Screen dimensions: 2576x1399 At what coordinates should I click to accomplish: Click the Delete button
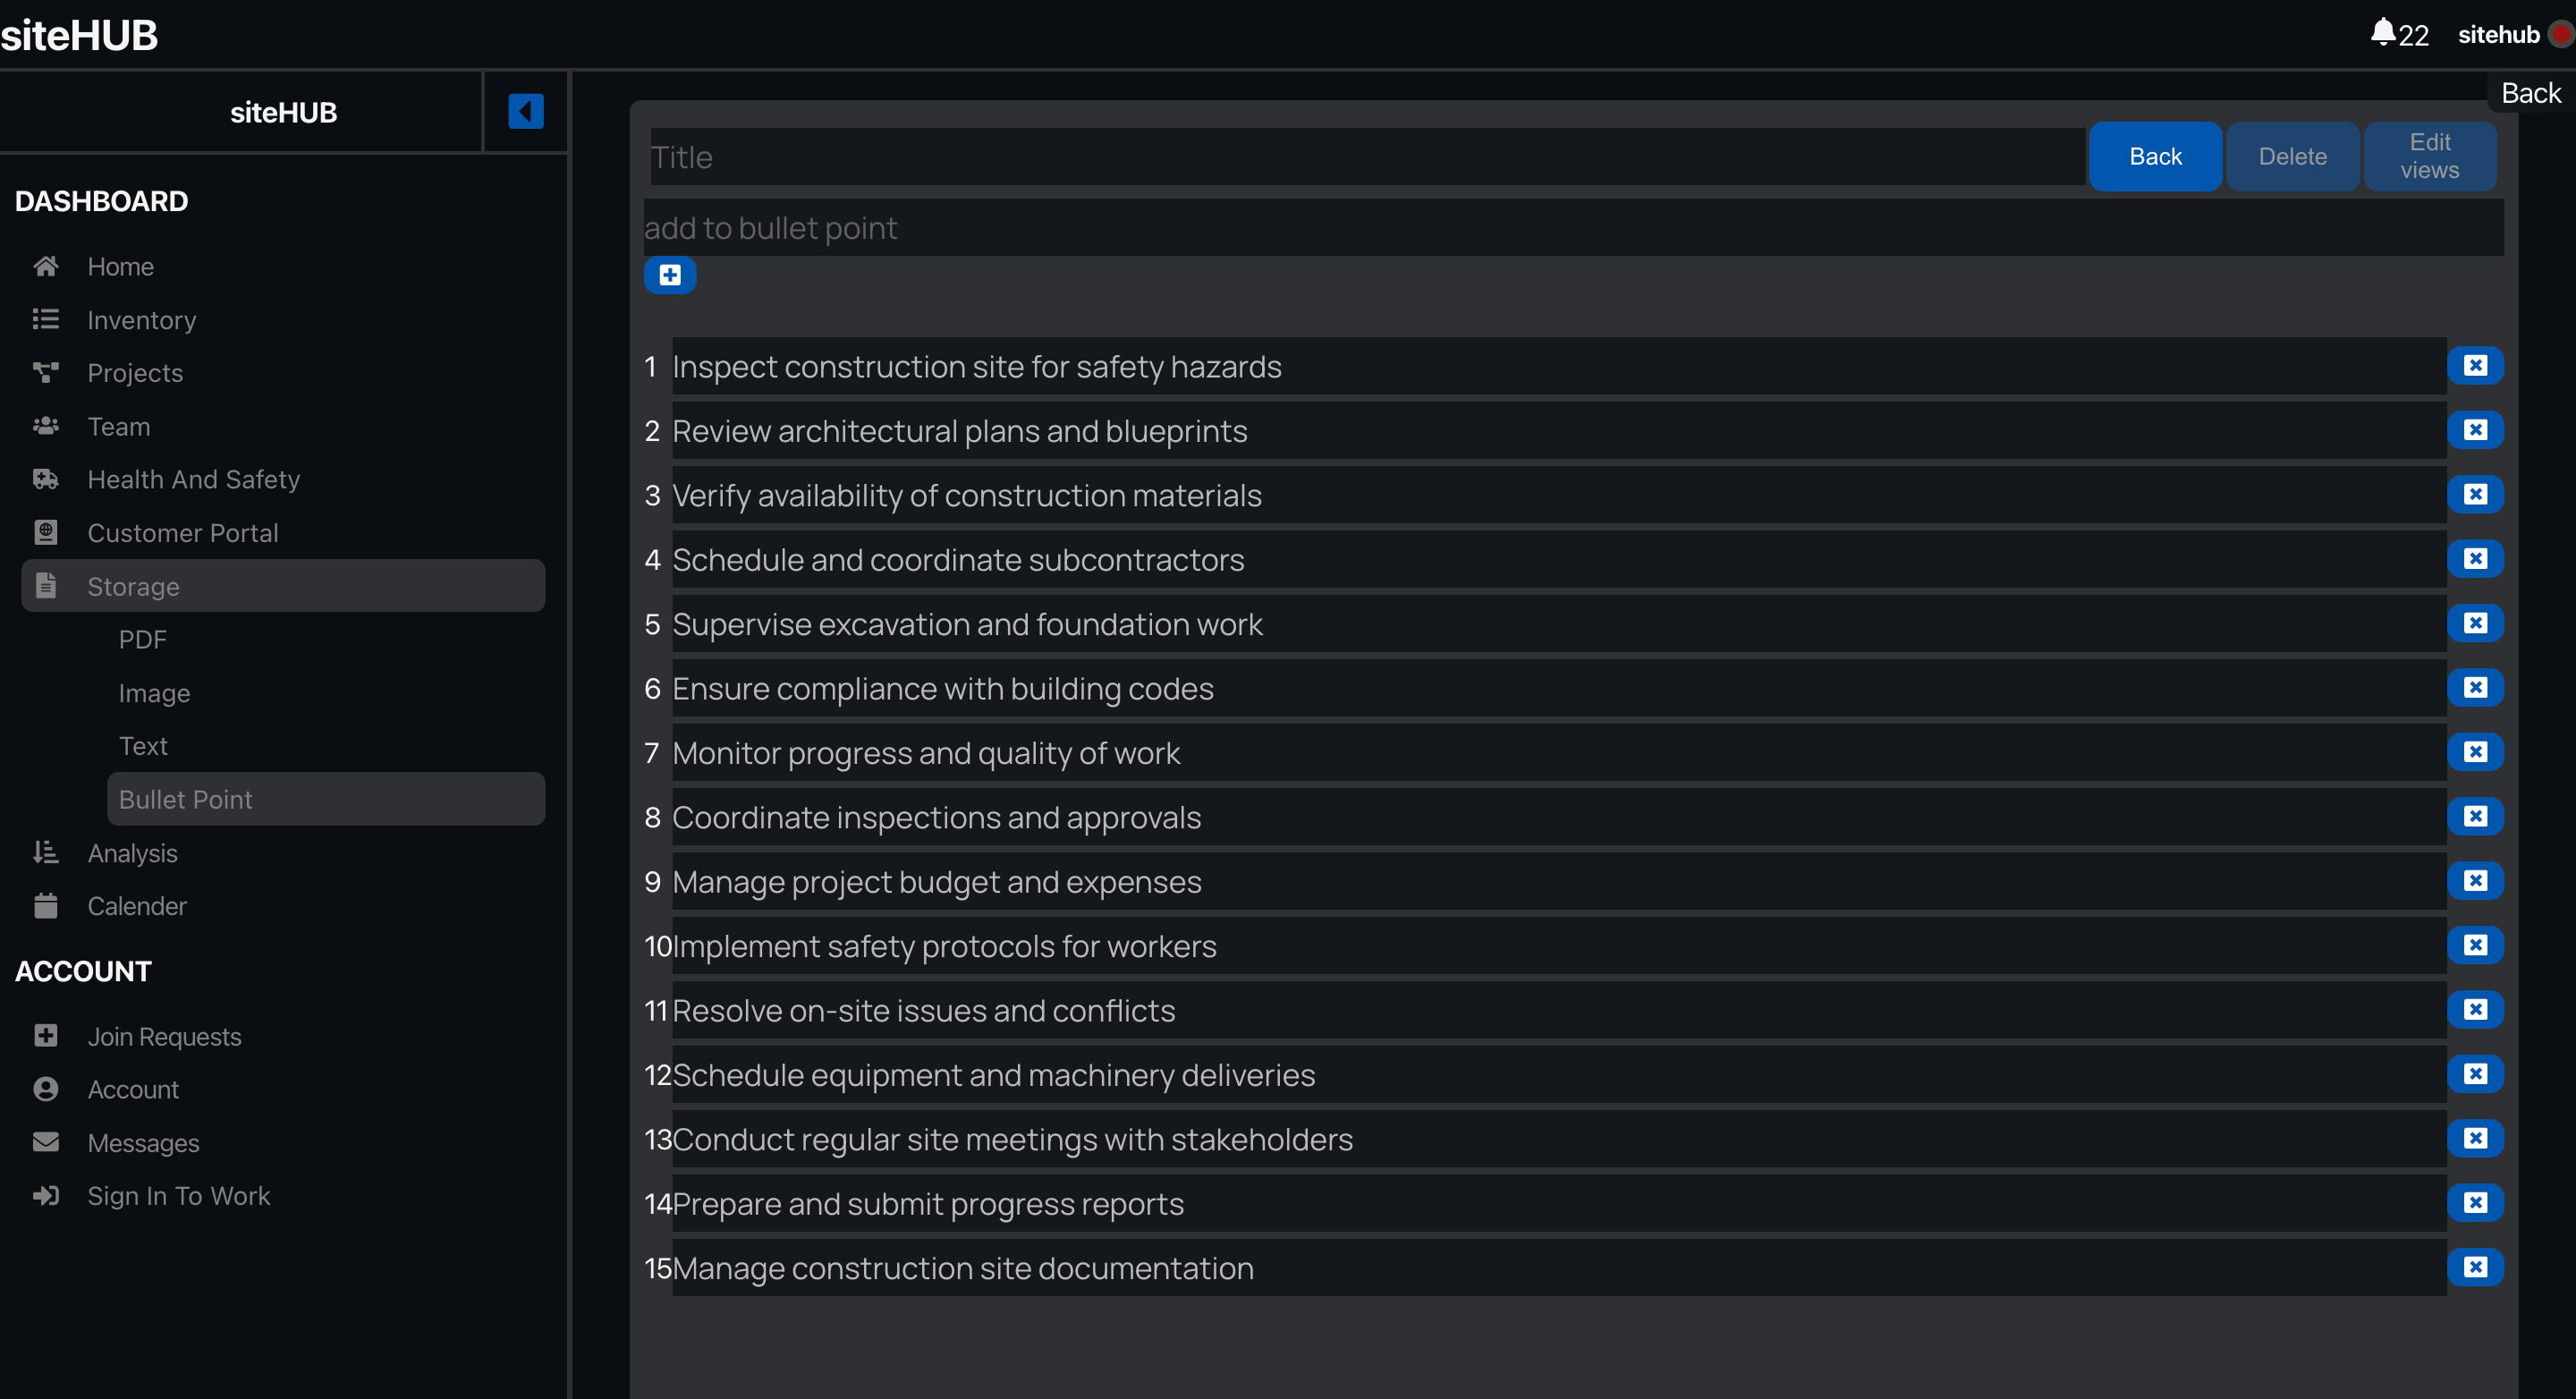point(2292,157)
